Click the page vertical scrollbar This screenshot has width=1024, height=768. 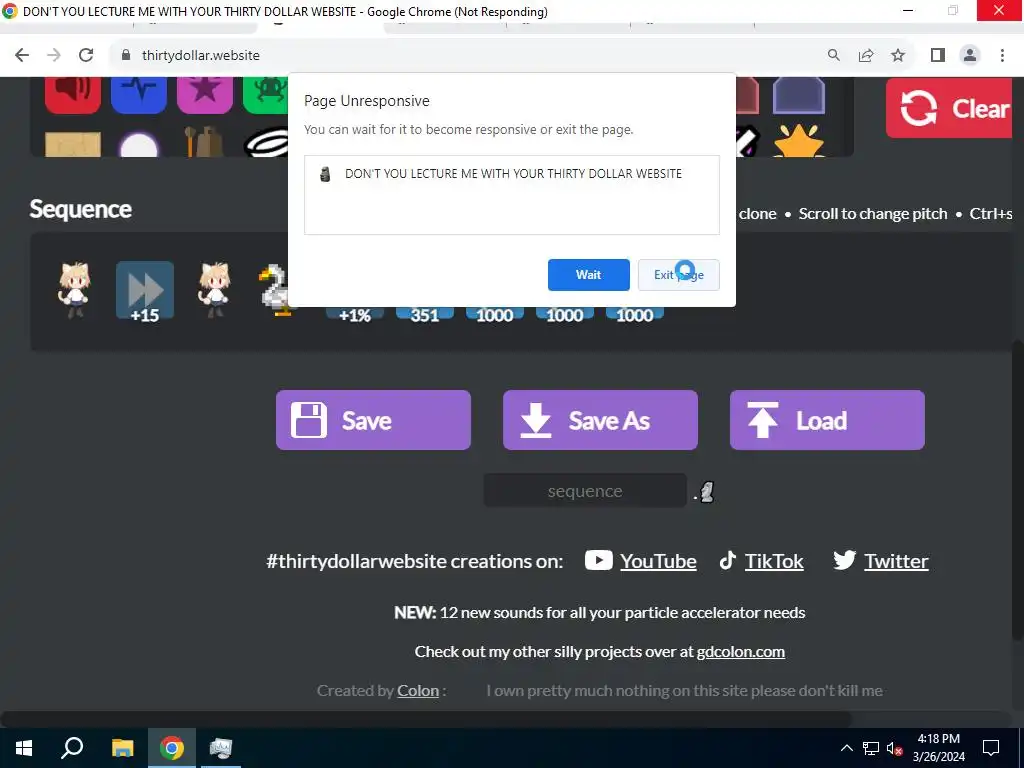(1017, 490)
